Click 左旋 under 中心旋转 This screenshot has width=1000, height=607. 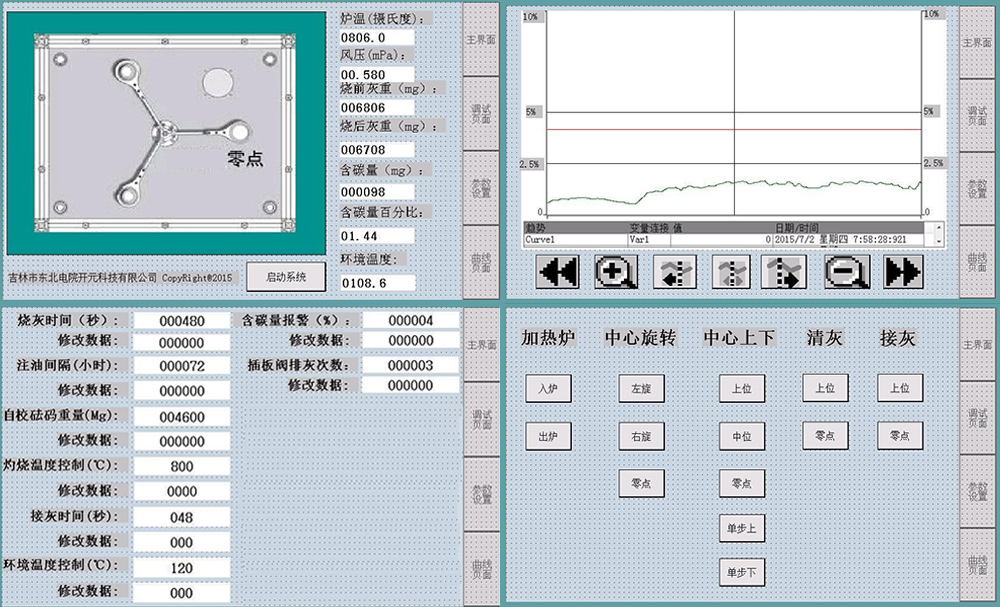click(x=641, y=388)
